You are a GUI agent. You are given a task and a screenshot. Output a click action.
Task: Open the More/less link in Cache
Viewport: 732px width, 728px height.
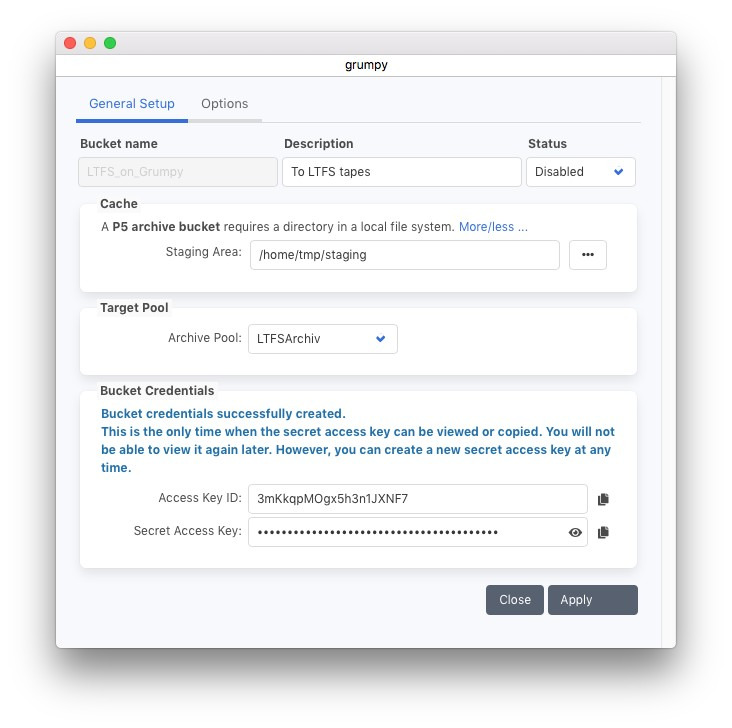pos(492,227)
